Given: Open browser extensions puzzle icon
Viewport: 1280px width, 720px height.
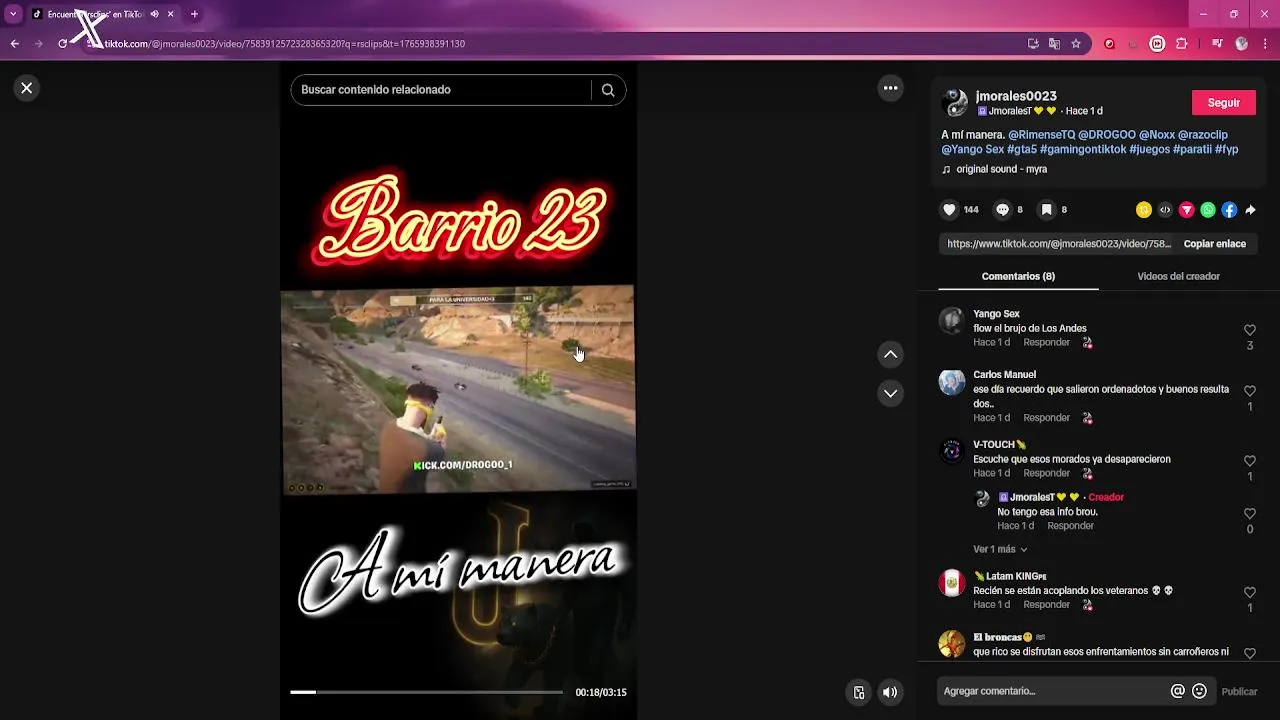Looking at the screenshot, I should pos(1181,44).
